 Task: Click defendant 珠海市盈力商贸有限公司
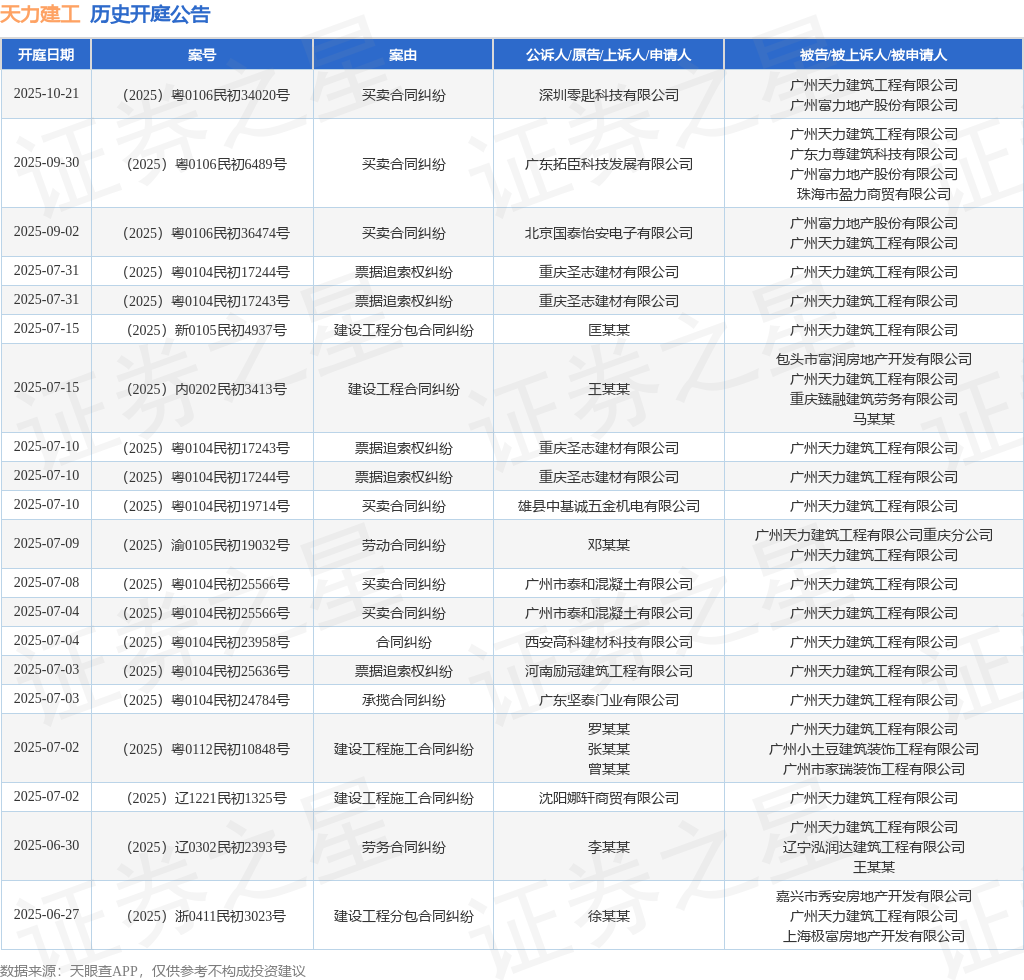tap(874, 194)
